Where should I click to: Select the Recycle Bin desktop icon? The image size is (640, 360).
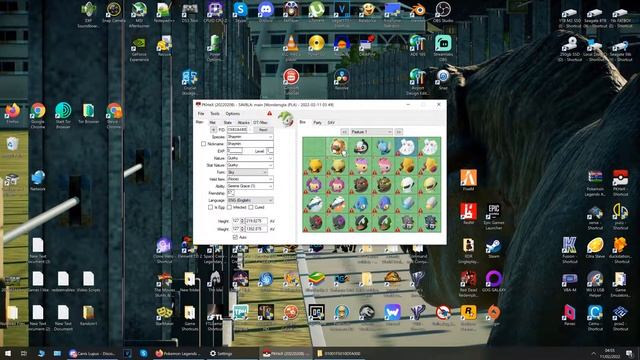[12, 146]
